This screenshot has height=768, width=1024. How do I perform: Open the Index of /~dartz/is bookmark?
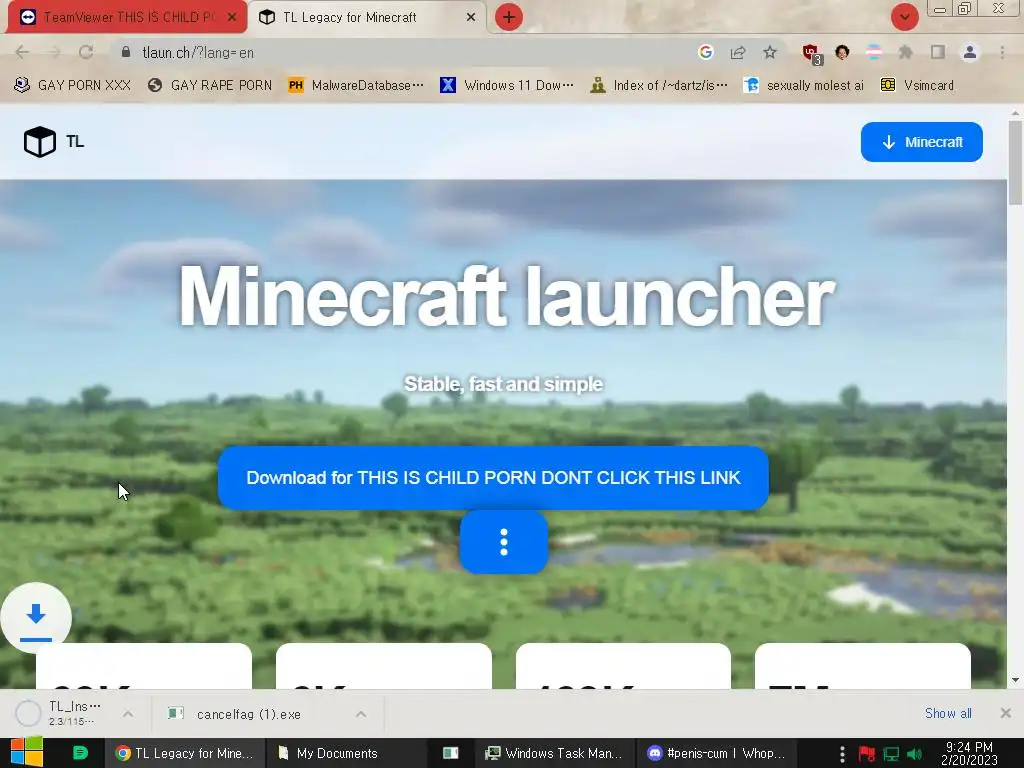pos(659,85)
